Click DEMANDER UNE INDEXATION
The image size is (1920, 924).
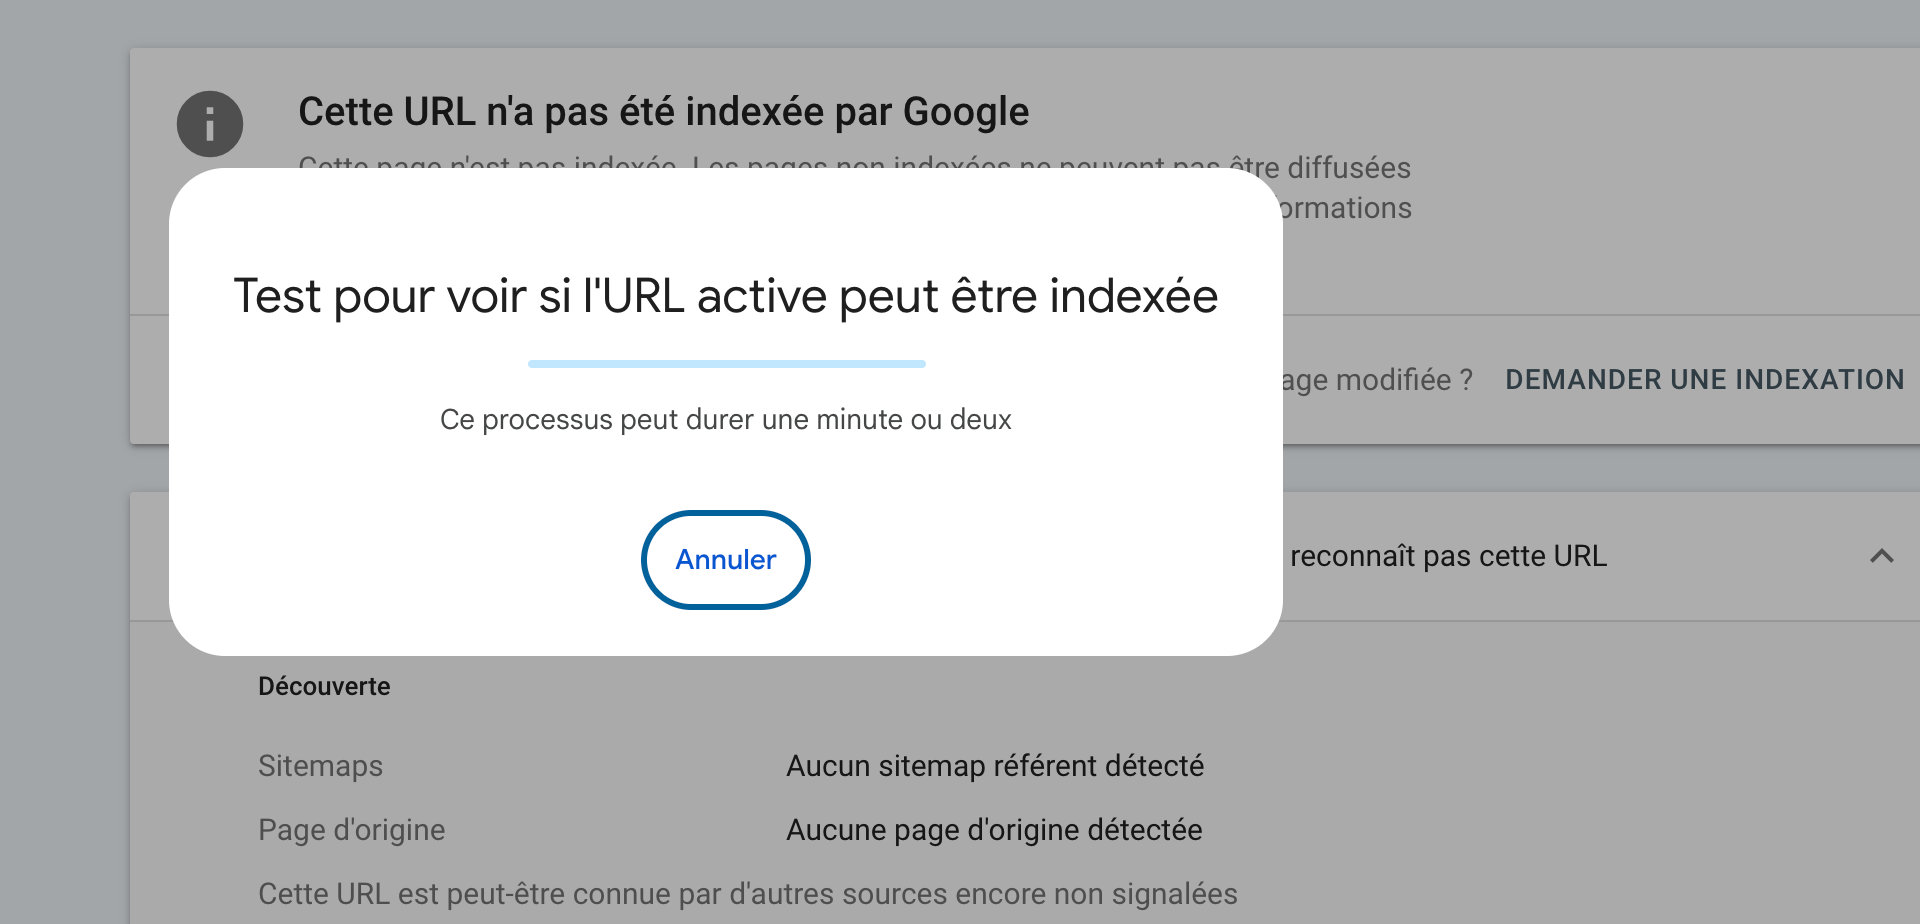pos(1704,380)
